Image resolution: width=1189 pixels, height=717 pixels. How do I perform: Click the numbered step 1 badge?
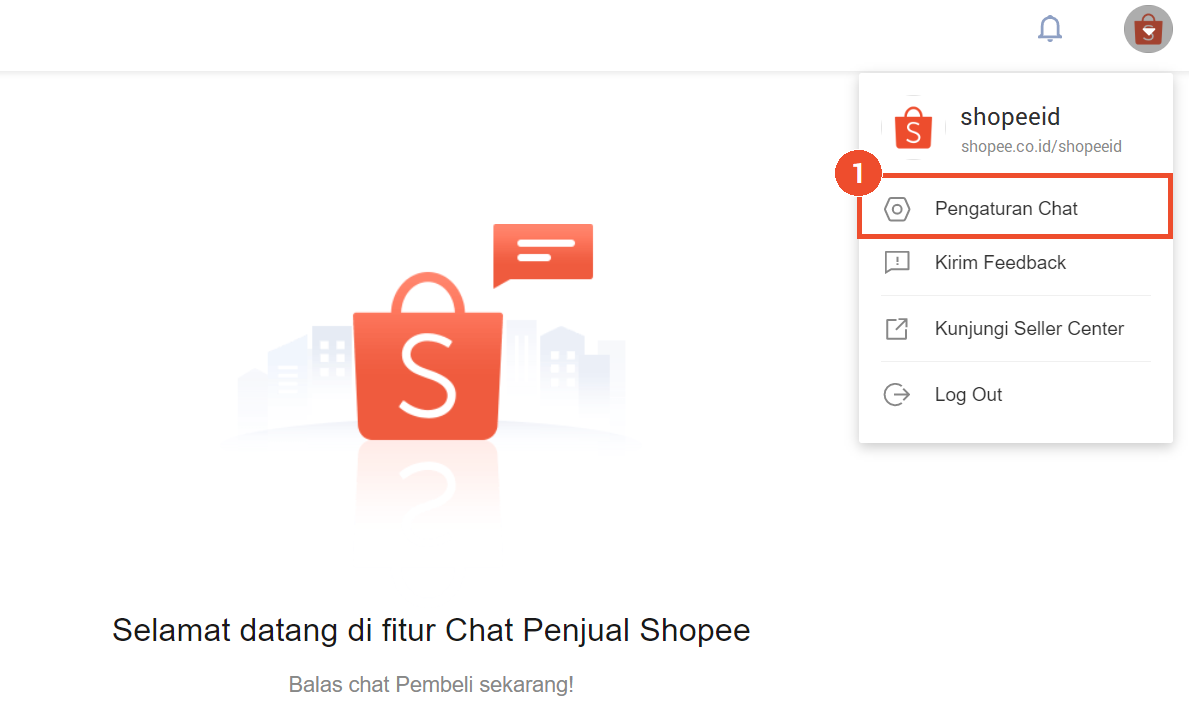(858, 173)
